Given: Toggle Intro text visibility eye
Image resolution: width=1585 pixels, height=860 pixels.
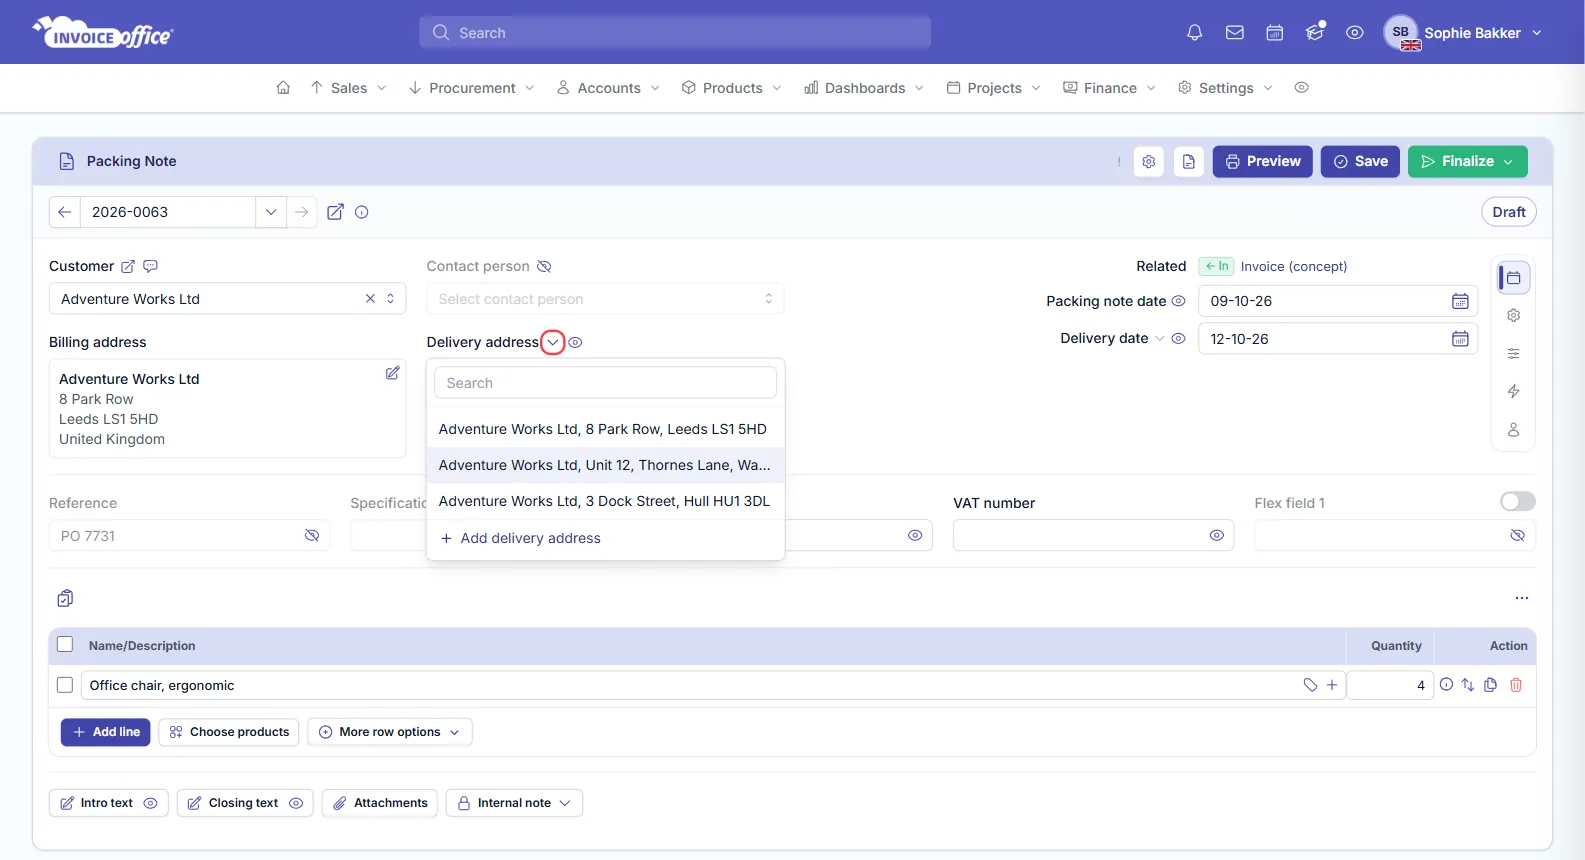Looking at the screenshot, I should pyautogui.click(x=151, y=803).
